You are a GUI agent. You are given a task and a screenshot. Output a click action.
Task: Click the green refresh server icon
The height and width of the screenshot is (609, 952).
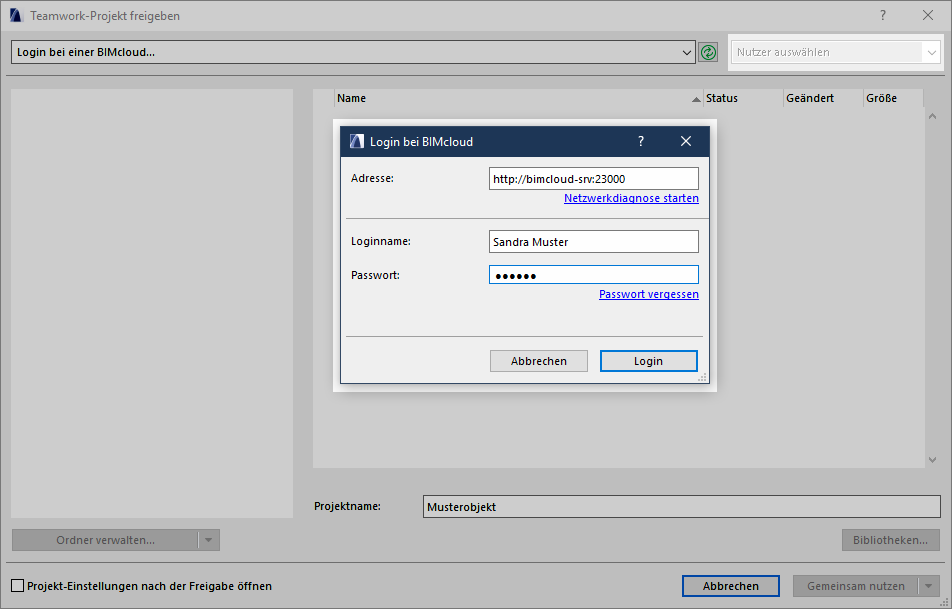(708, 52)
